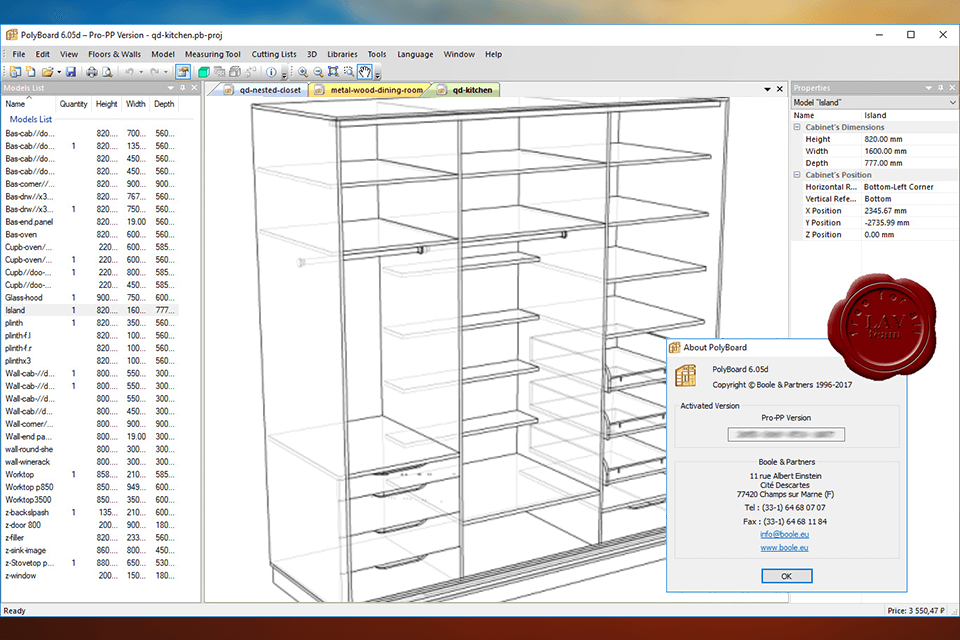Open the Cutting Lists menu
The height and width of the screenshot is (640, 960).
point(273,54)
